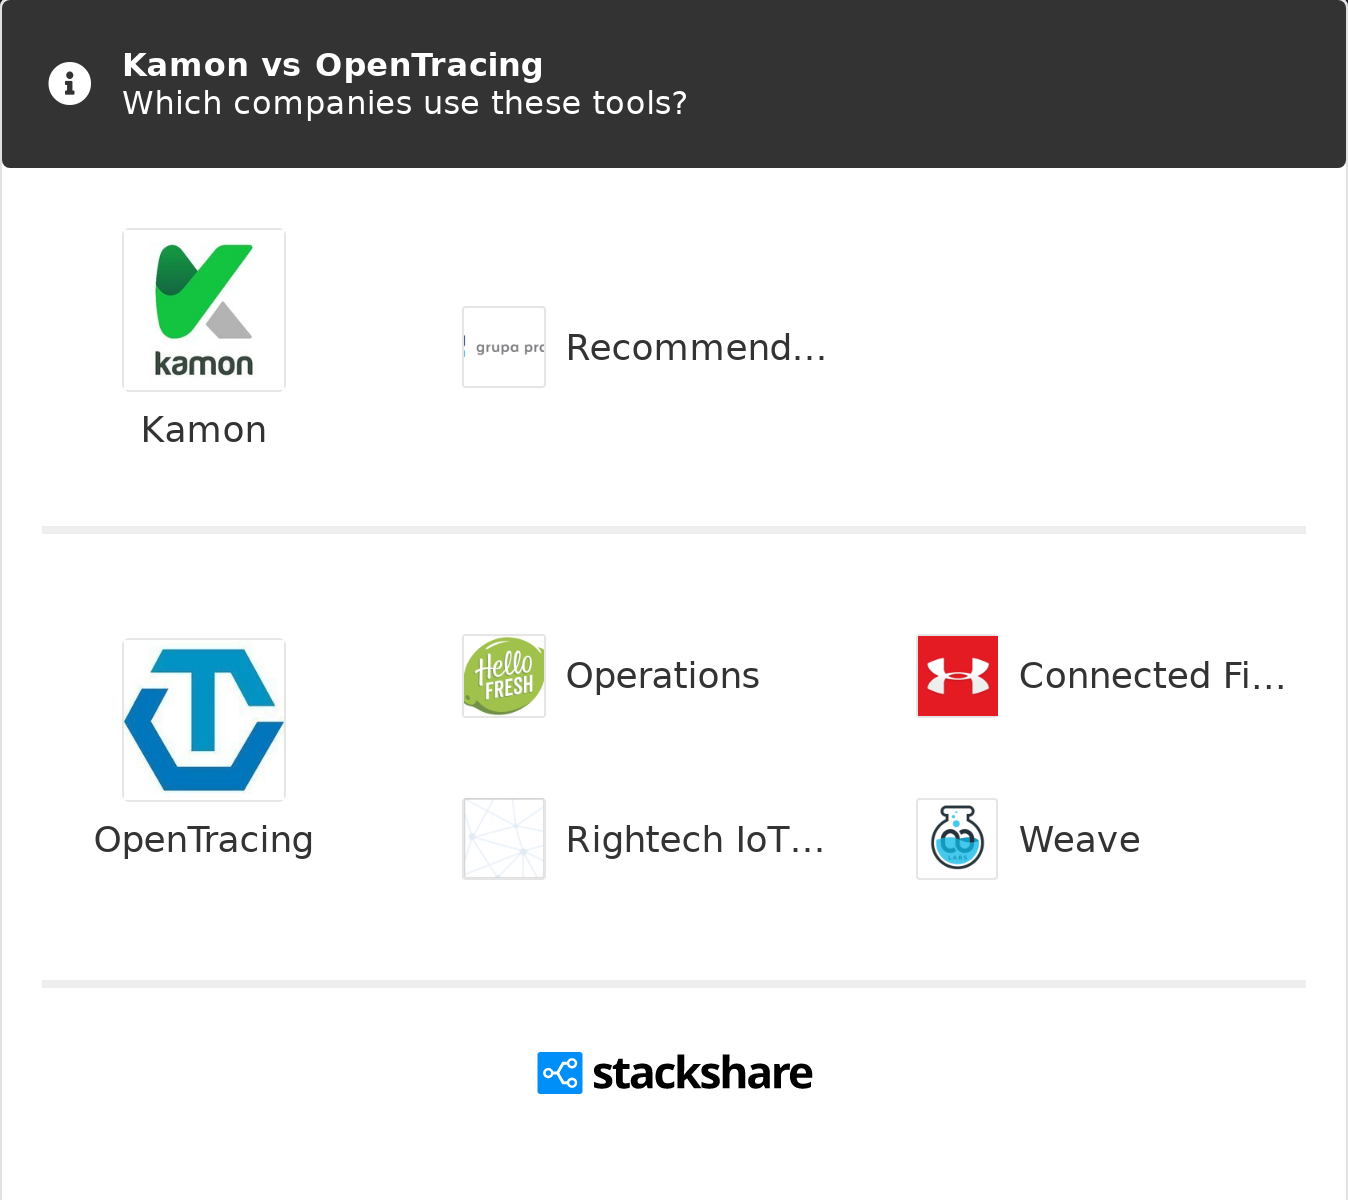The width and height of the screenshot is (1348, 1200).
Task: Click the Under Armour logo icon
Action: 958,676
